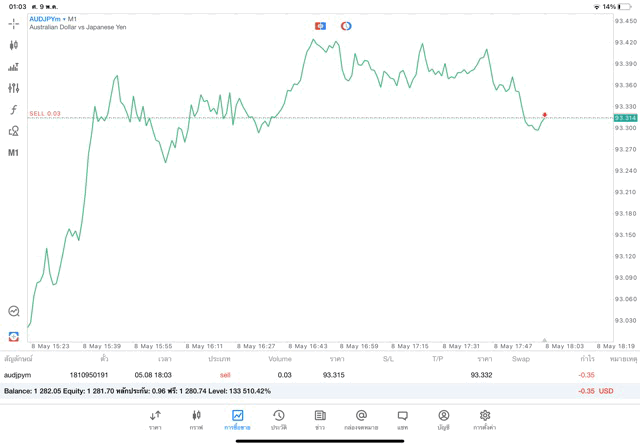
Task: Open the indicators list icon
Action: point(13,67)
